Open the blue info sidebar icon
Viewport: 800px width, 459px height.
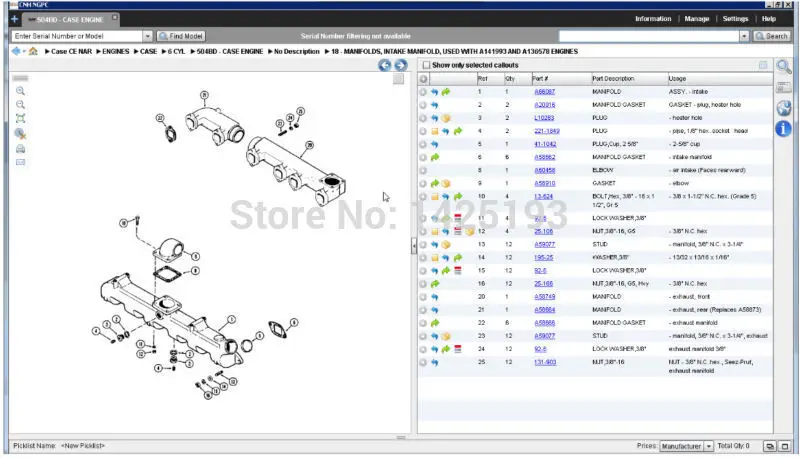(783, 129)
